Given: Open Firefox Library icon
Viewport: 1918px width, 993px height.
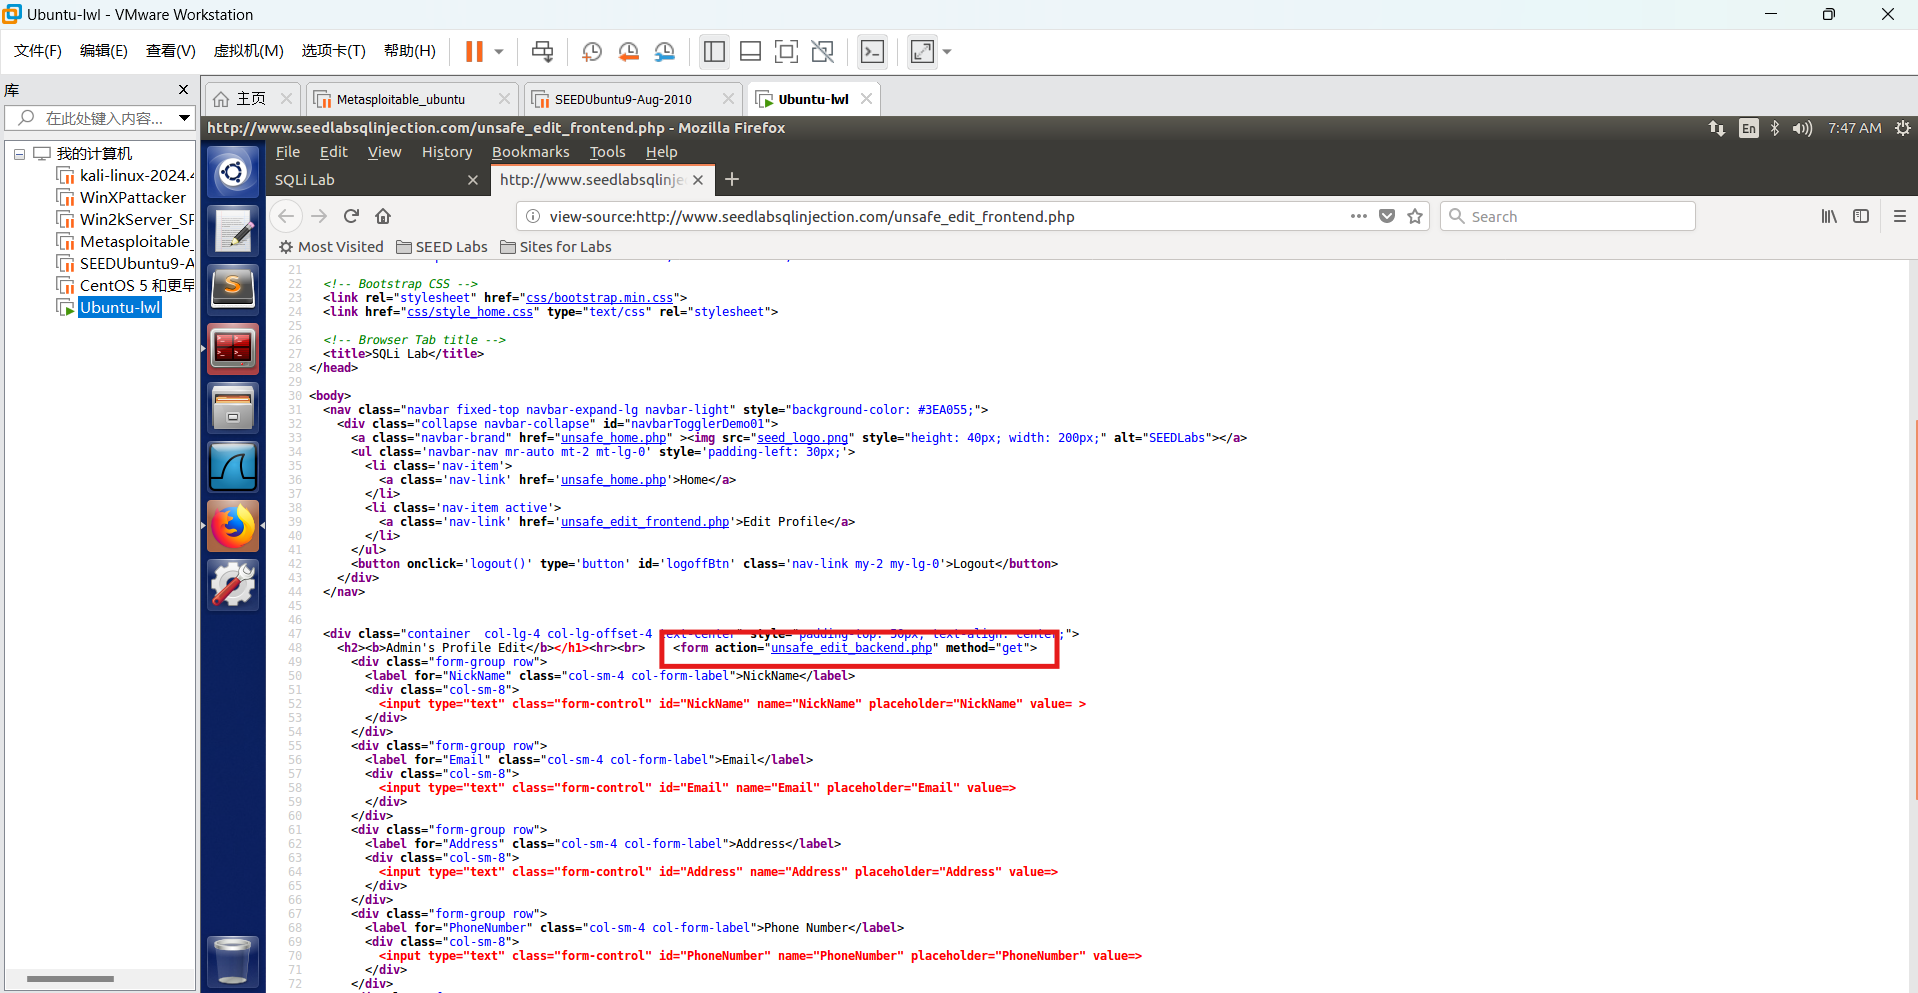Looking at the screenshot, I should [x=1829, y=216].
